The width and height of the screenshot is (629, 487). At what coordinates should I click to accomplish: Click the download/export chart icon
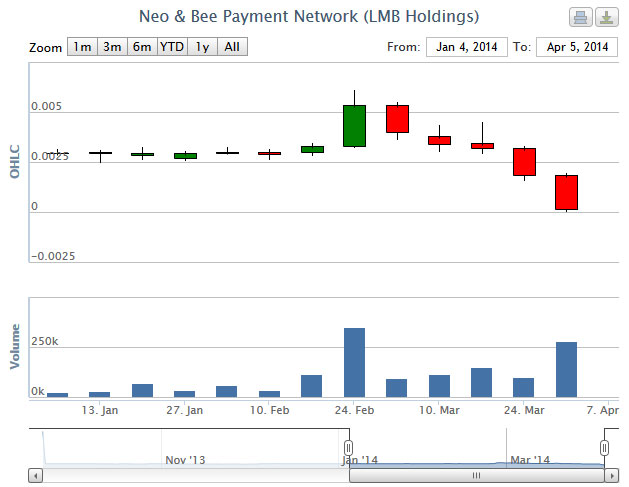pyautogui.click(x=607, y=18)
